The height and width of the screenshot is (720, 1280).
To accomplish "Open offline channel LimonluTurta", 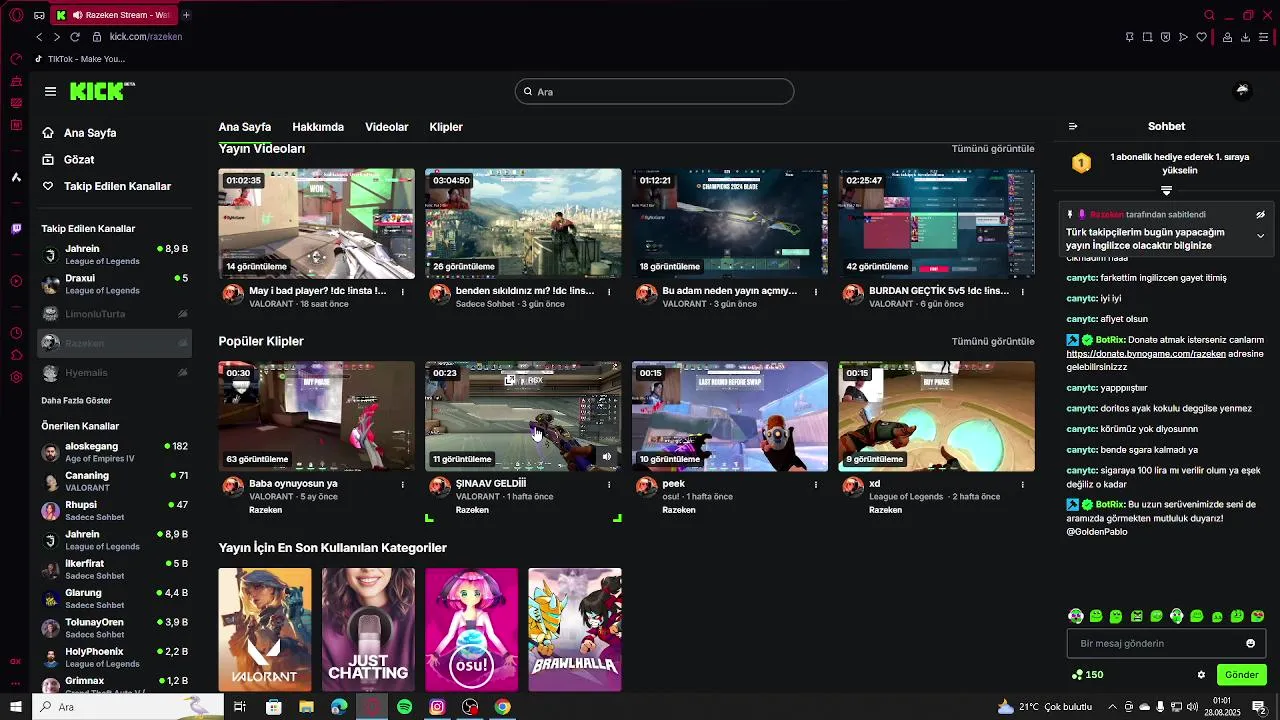I will [x=114, y=314].
